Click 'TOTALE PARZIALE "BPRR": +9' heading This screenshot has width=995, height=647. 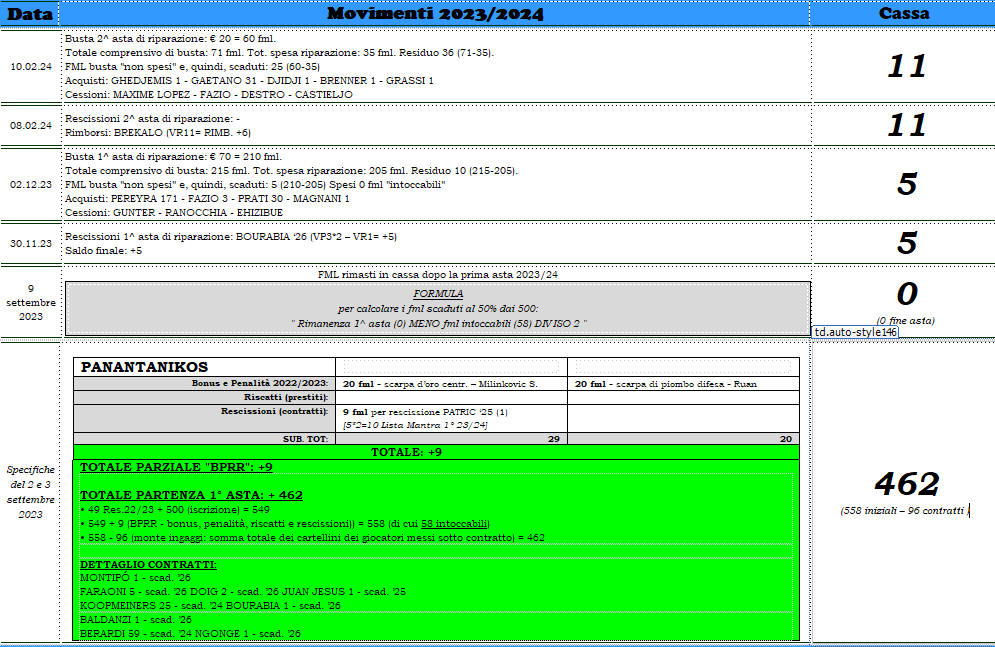coord(176,467)
